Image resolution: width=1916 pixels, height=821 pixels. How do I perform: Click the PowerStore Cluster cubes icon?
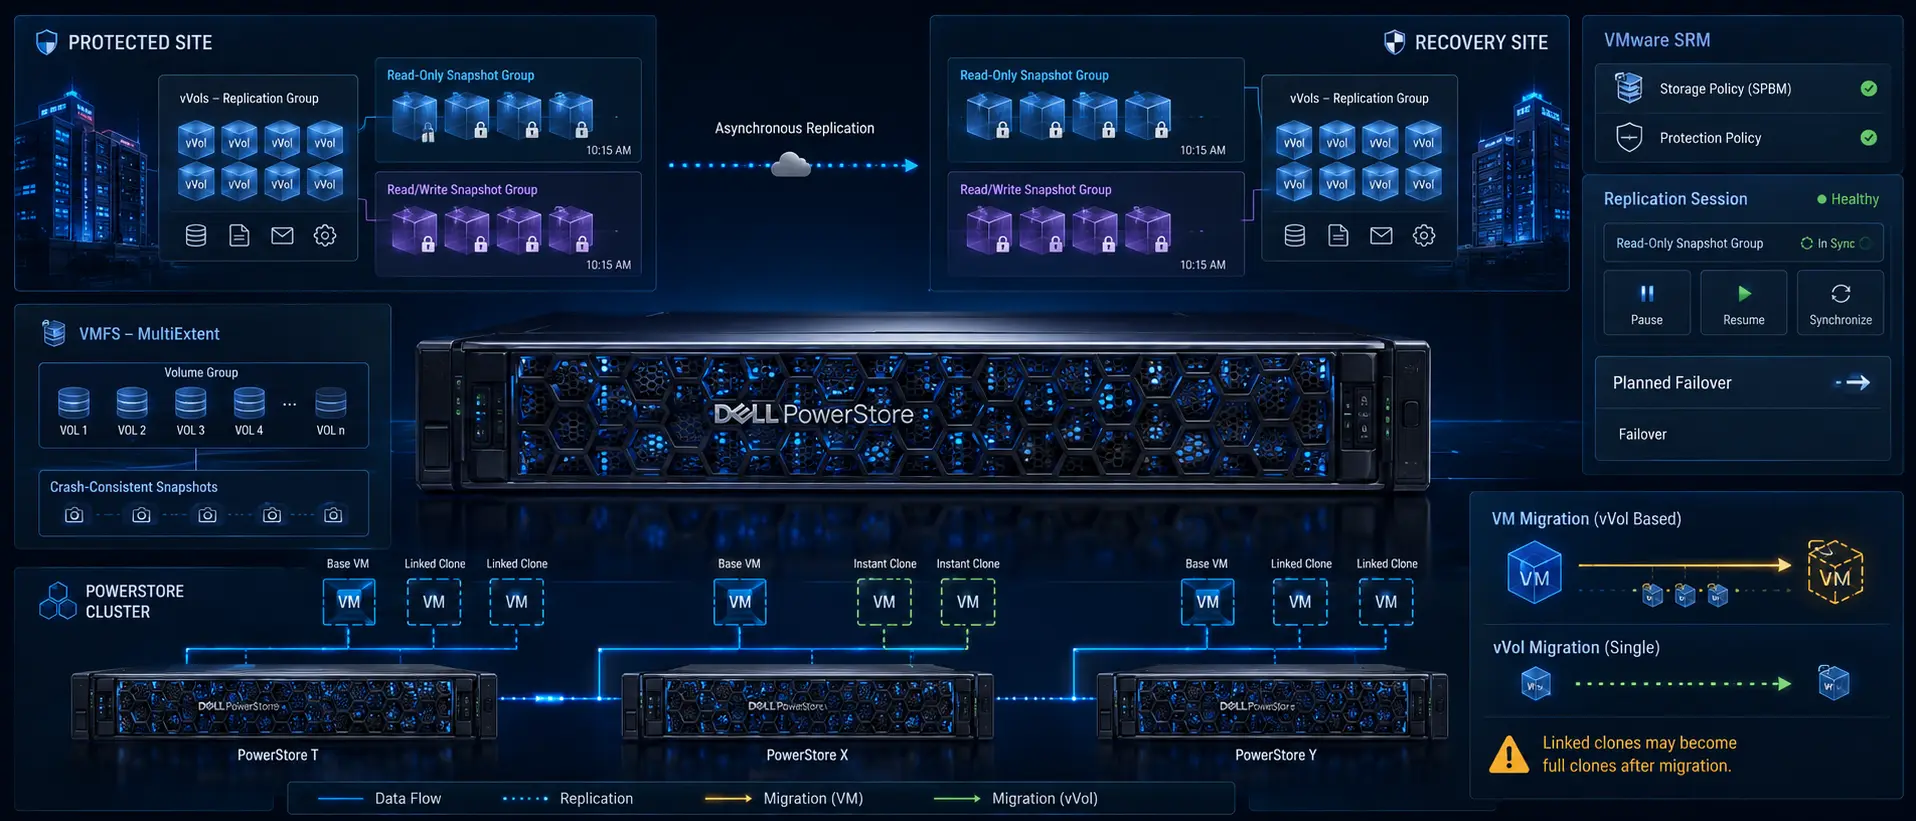pyautogui.click(x=57, y=601)
